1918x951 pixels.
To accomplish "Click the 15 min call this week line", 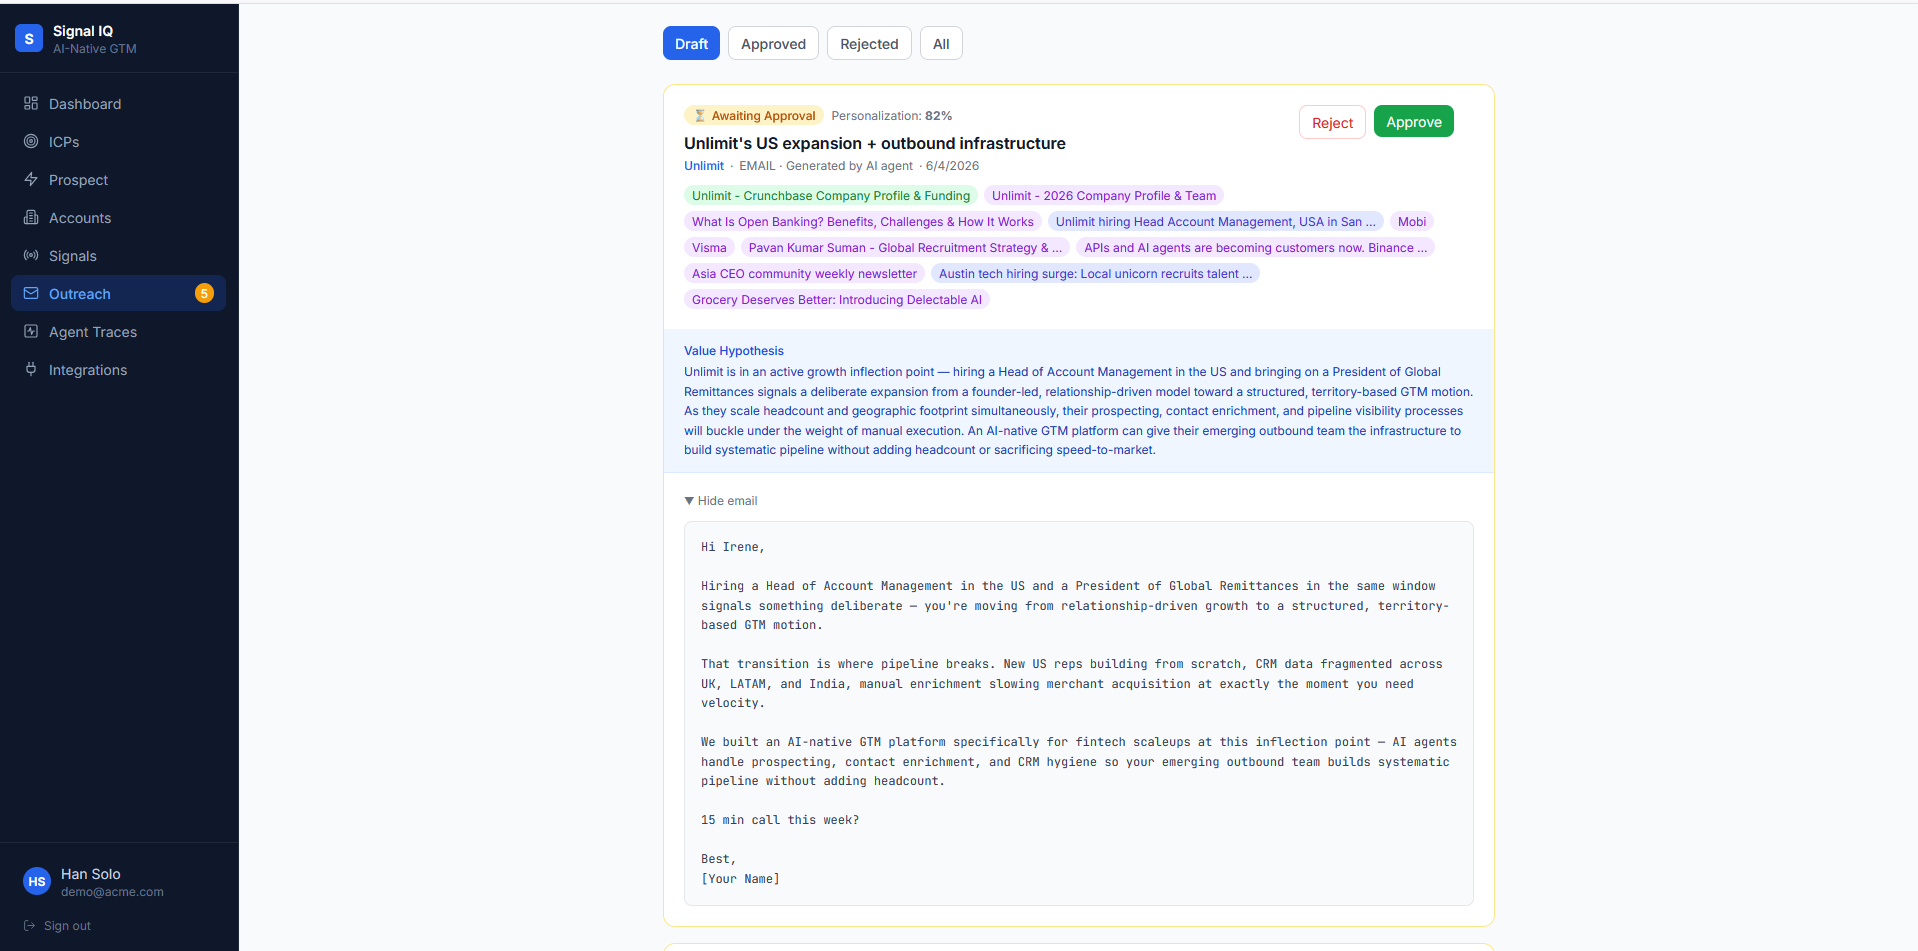I will pyautogui.click(x=780, y=820).
